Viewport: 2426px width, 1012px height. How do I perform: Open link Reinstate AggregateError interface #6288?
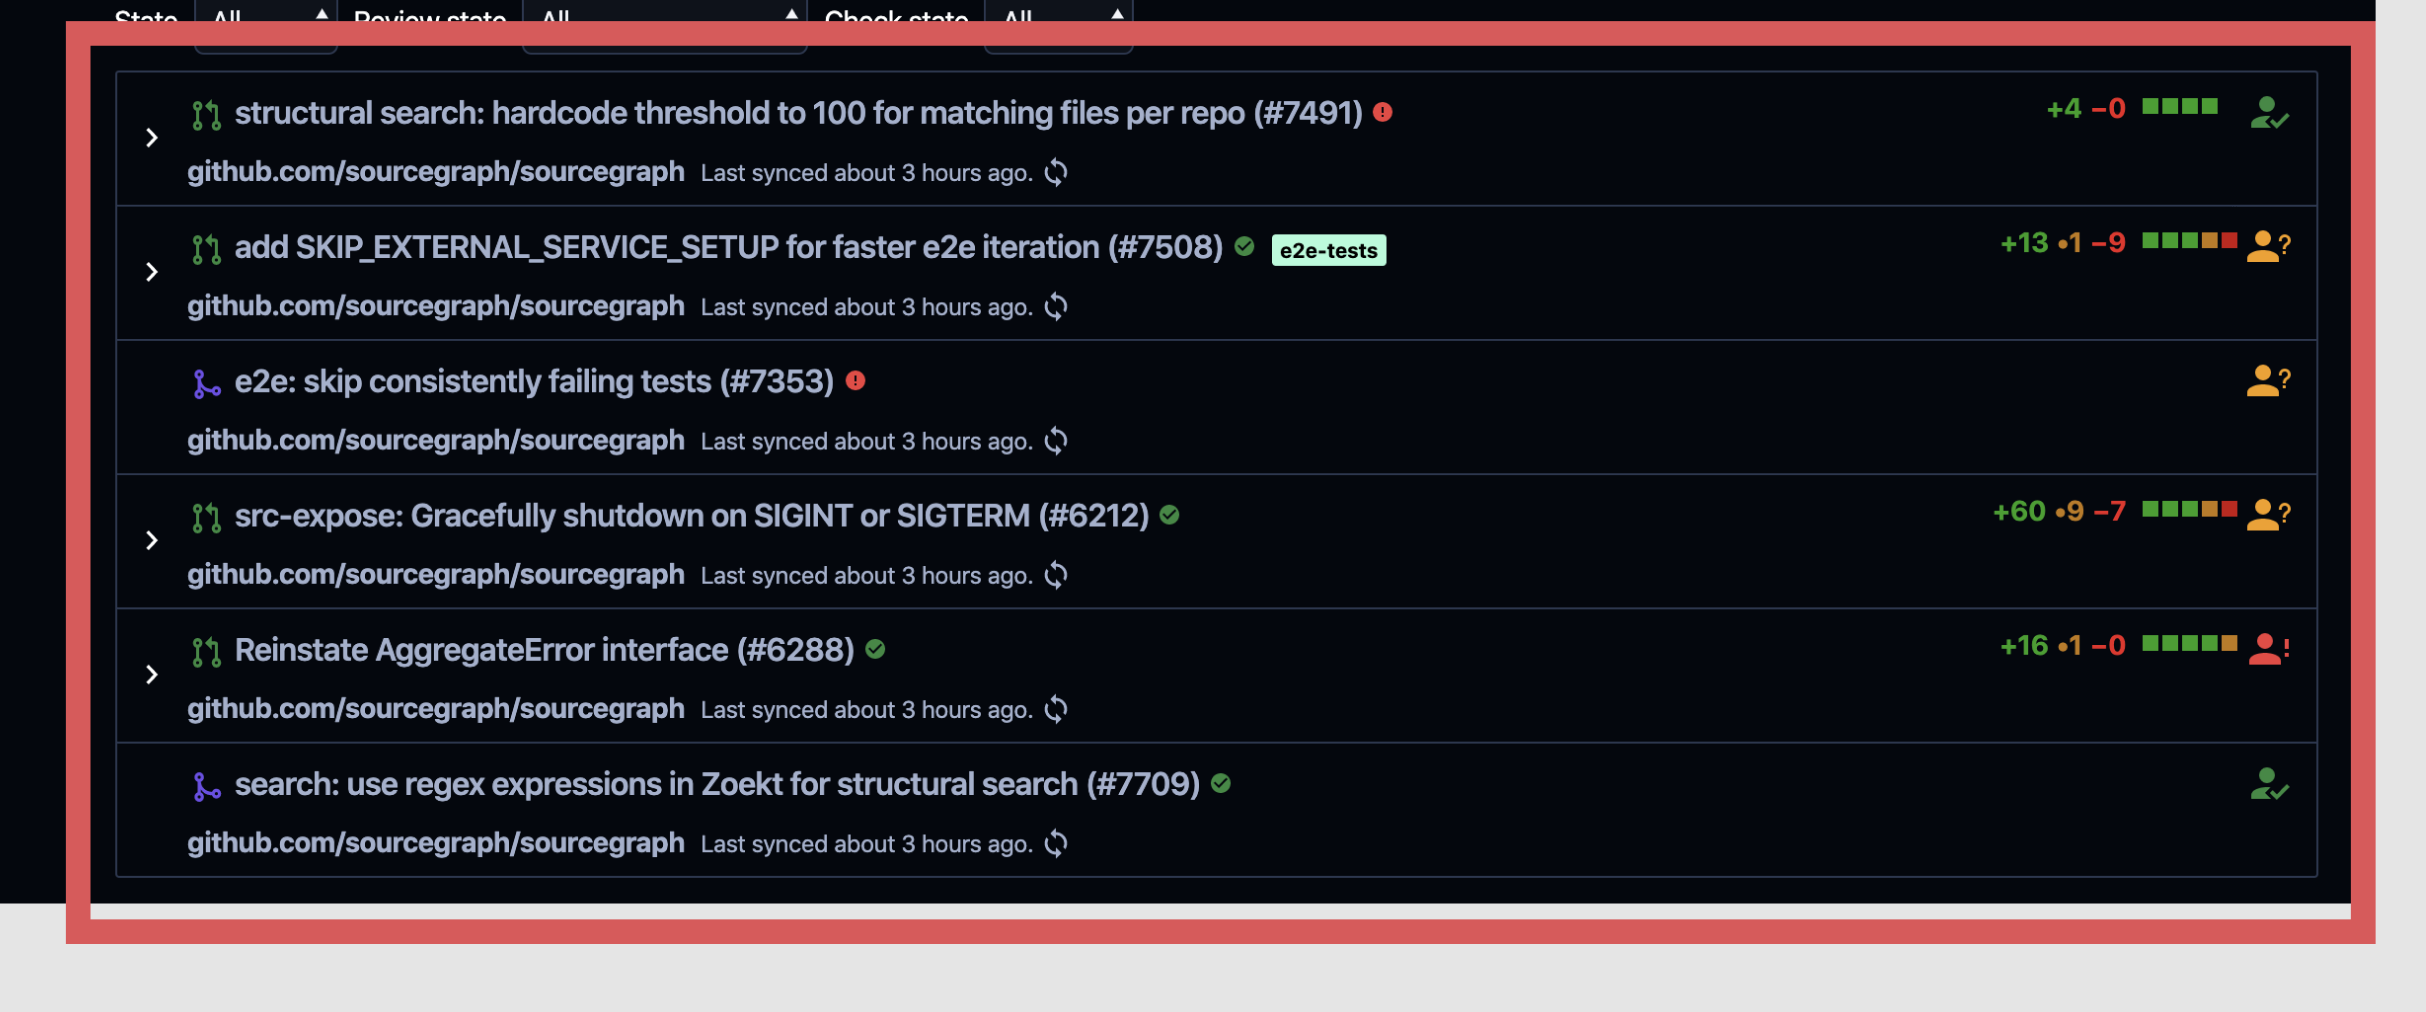coord(544,649)
